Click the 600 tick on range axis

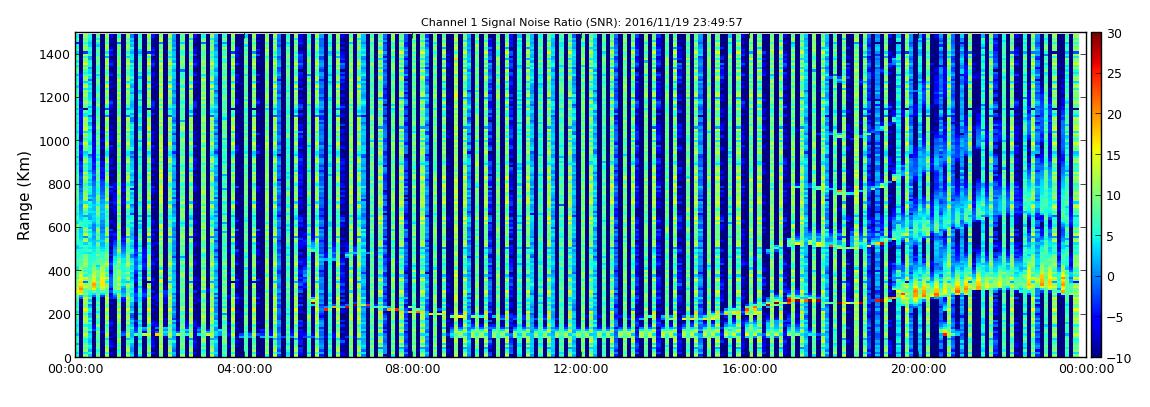coord(59,227)
